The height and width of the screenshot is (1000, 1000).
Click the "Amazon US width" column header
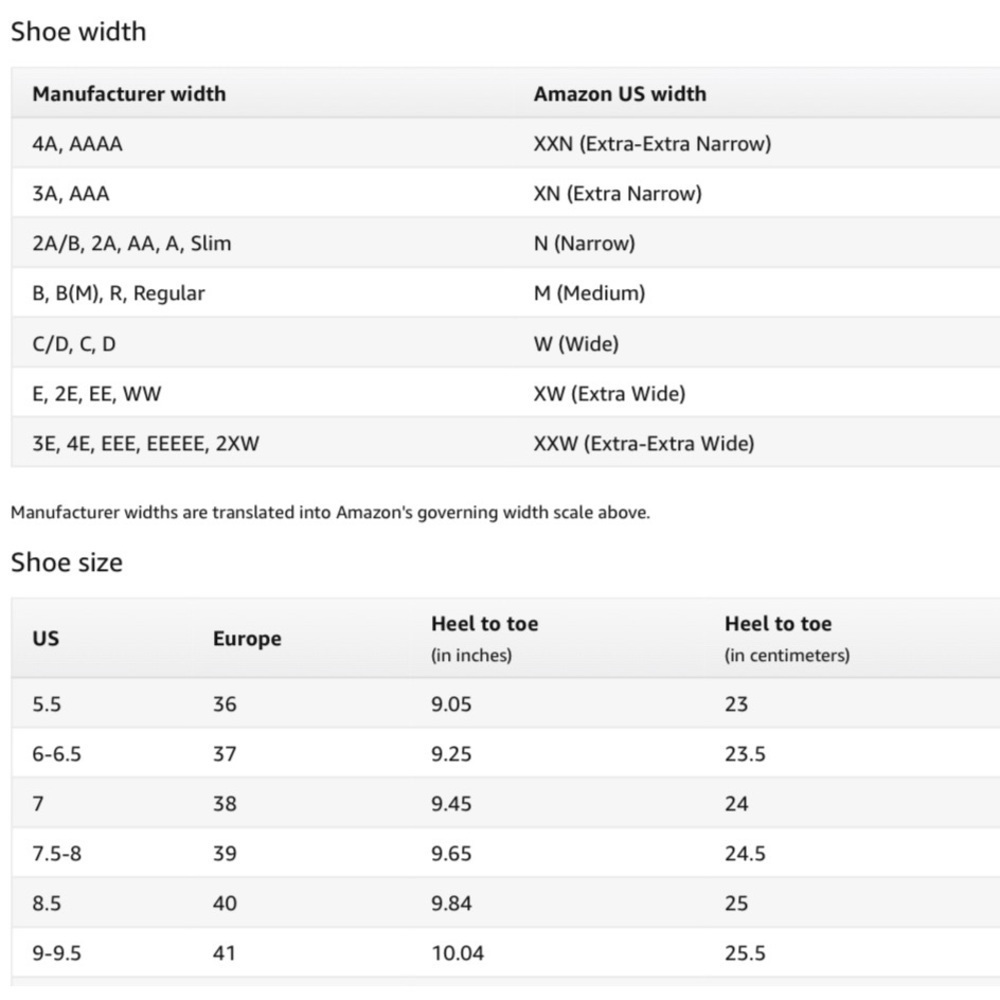coord(619,94)
